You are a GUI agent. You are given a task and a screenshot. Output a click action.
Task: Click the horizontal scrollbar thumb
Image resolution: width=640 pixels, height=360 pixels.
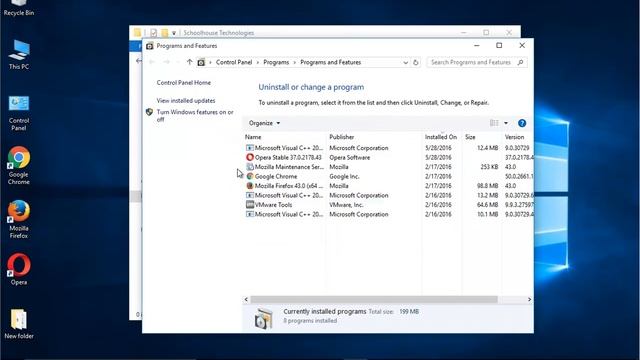pos(374,300)
